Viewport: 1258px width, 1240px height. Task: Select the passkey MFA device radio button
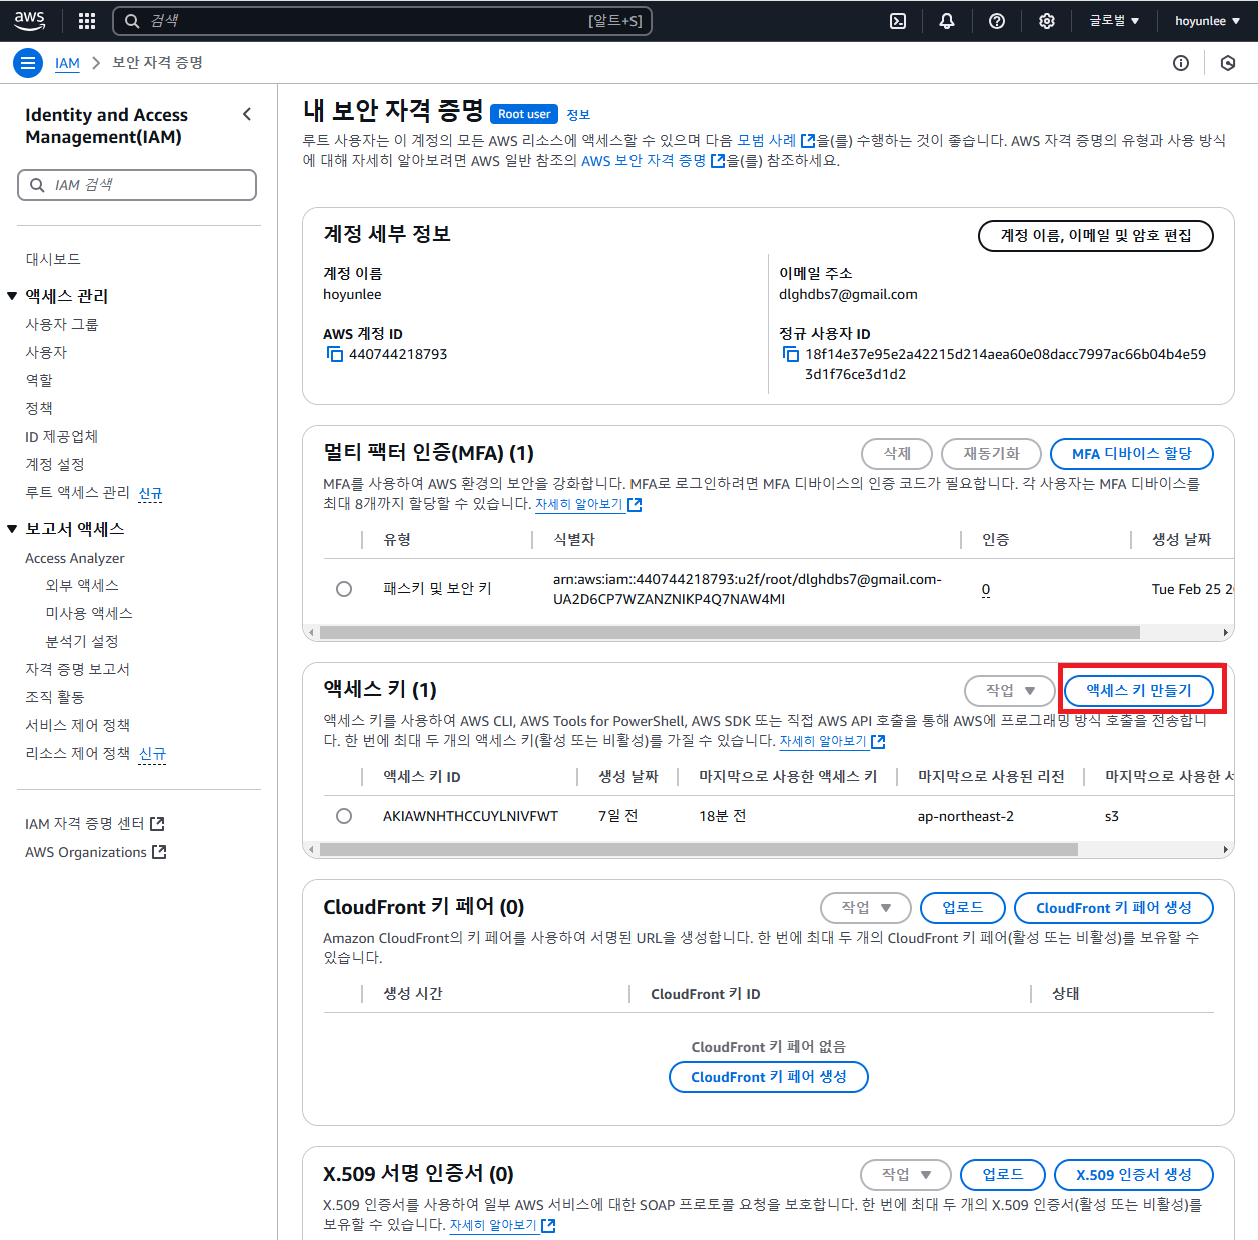pyautogui.click(x=344, y=589)
